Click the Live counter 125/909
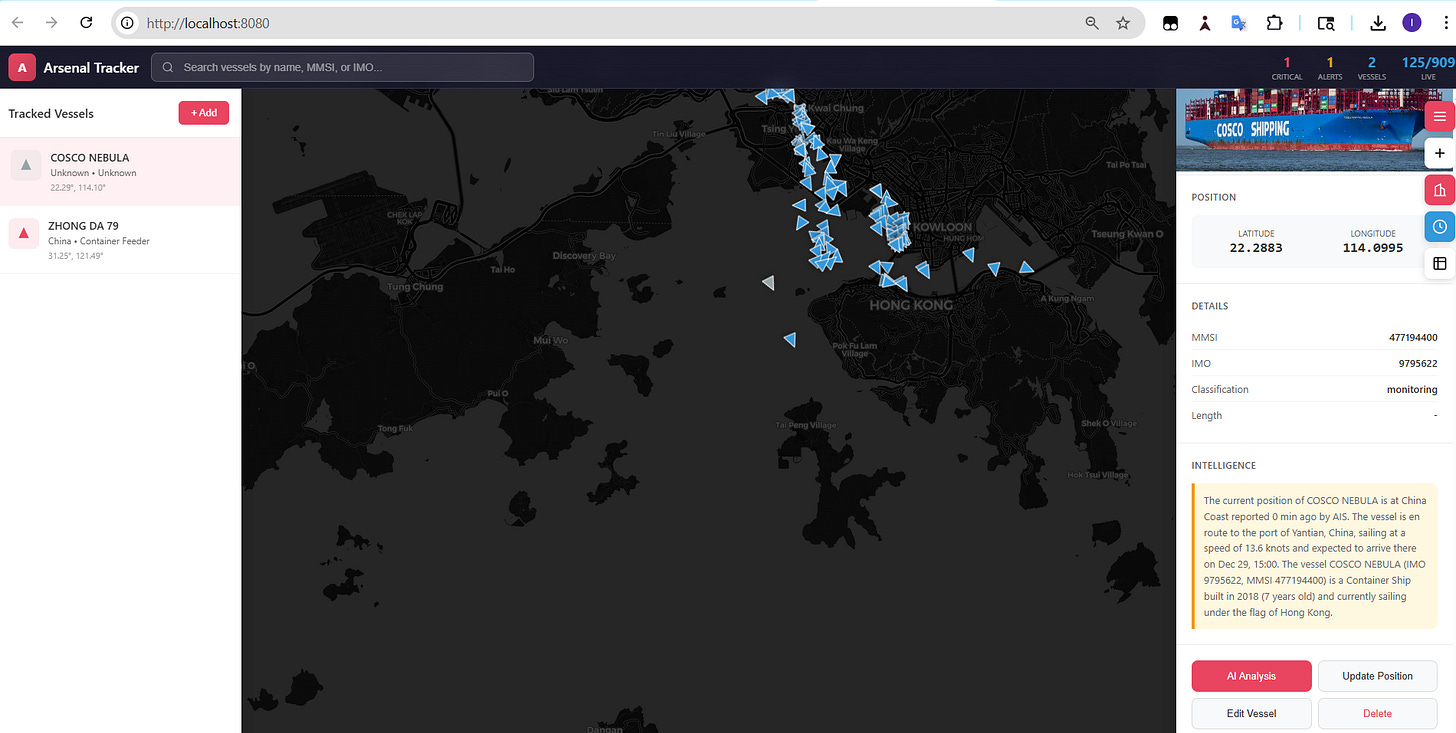The height and width of the screenshot is (733, 1456). [x=1428, y=68]
